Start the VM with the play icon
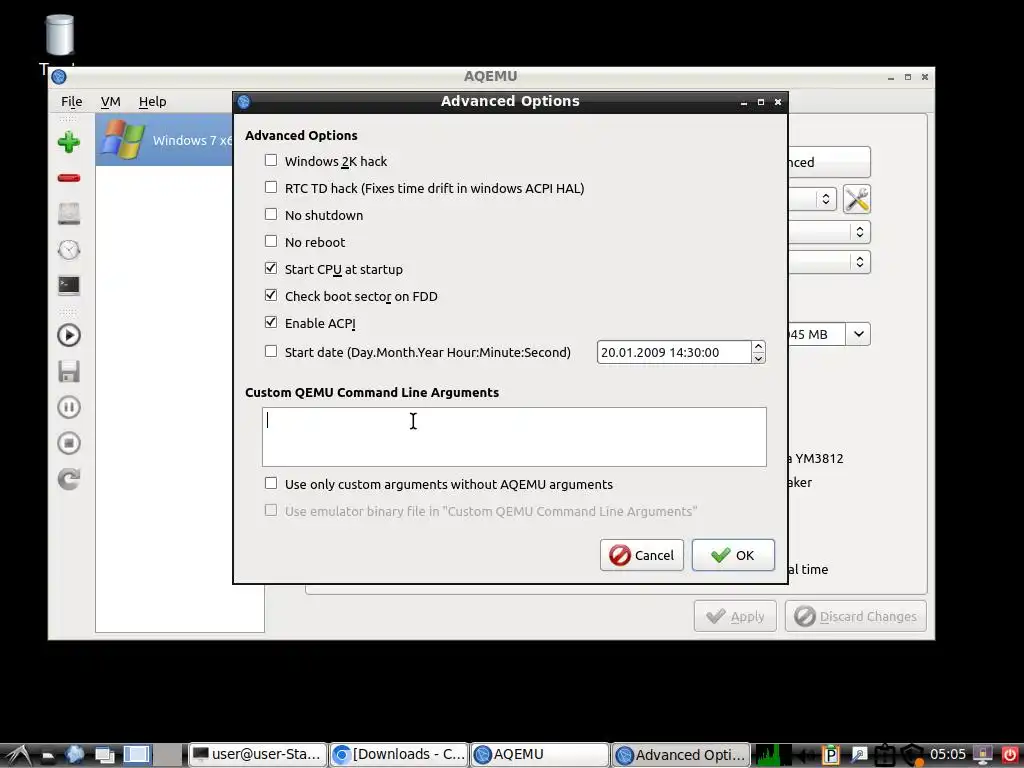1024x768 pixels. click(69, 335)
